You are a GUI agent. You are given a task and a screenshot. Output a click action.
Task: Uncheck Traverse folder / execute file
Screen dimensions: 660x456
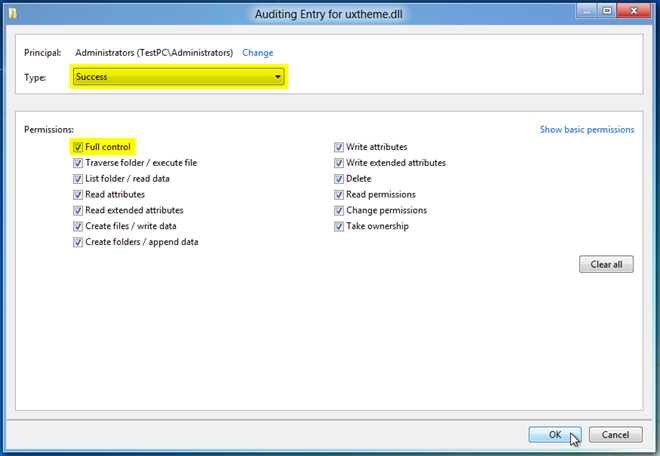tap(78, 163)
